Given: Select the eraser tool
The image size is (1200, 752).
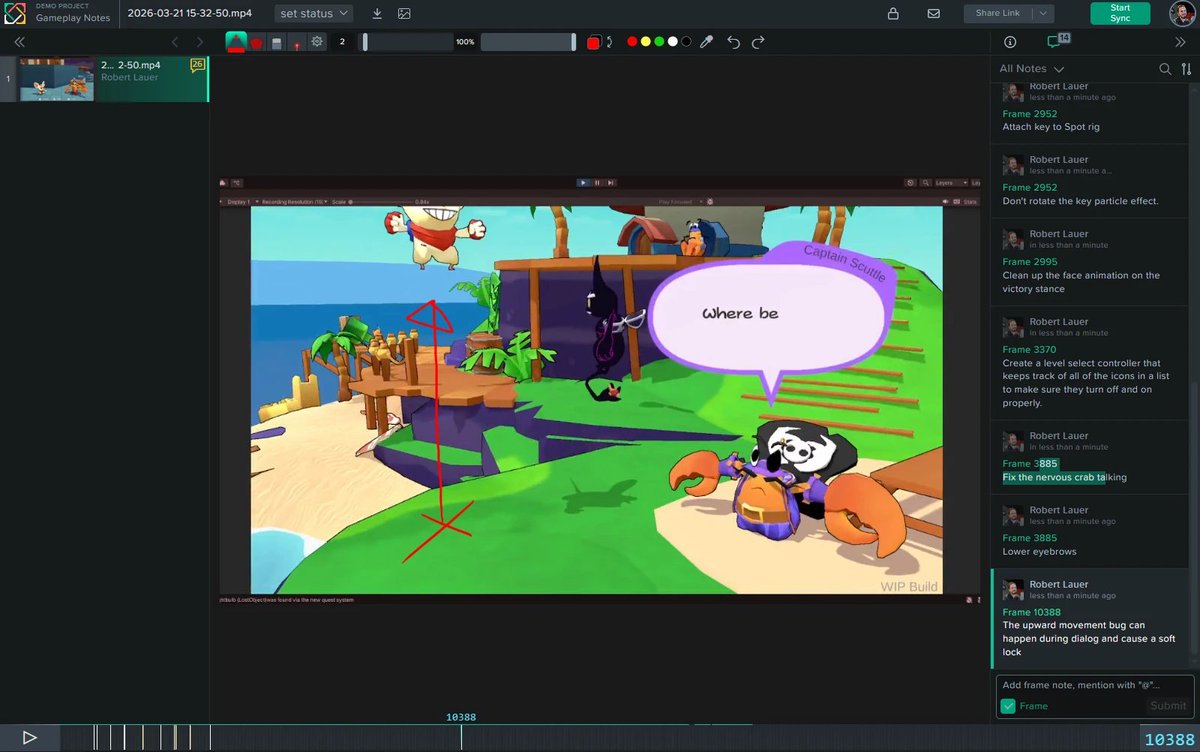Looking at the screenshot, I should pos(277,42).
